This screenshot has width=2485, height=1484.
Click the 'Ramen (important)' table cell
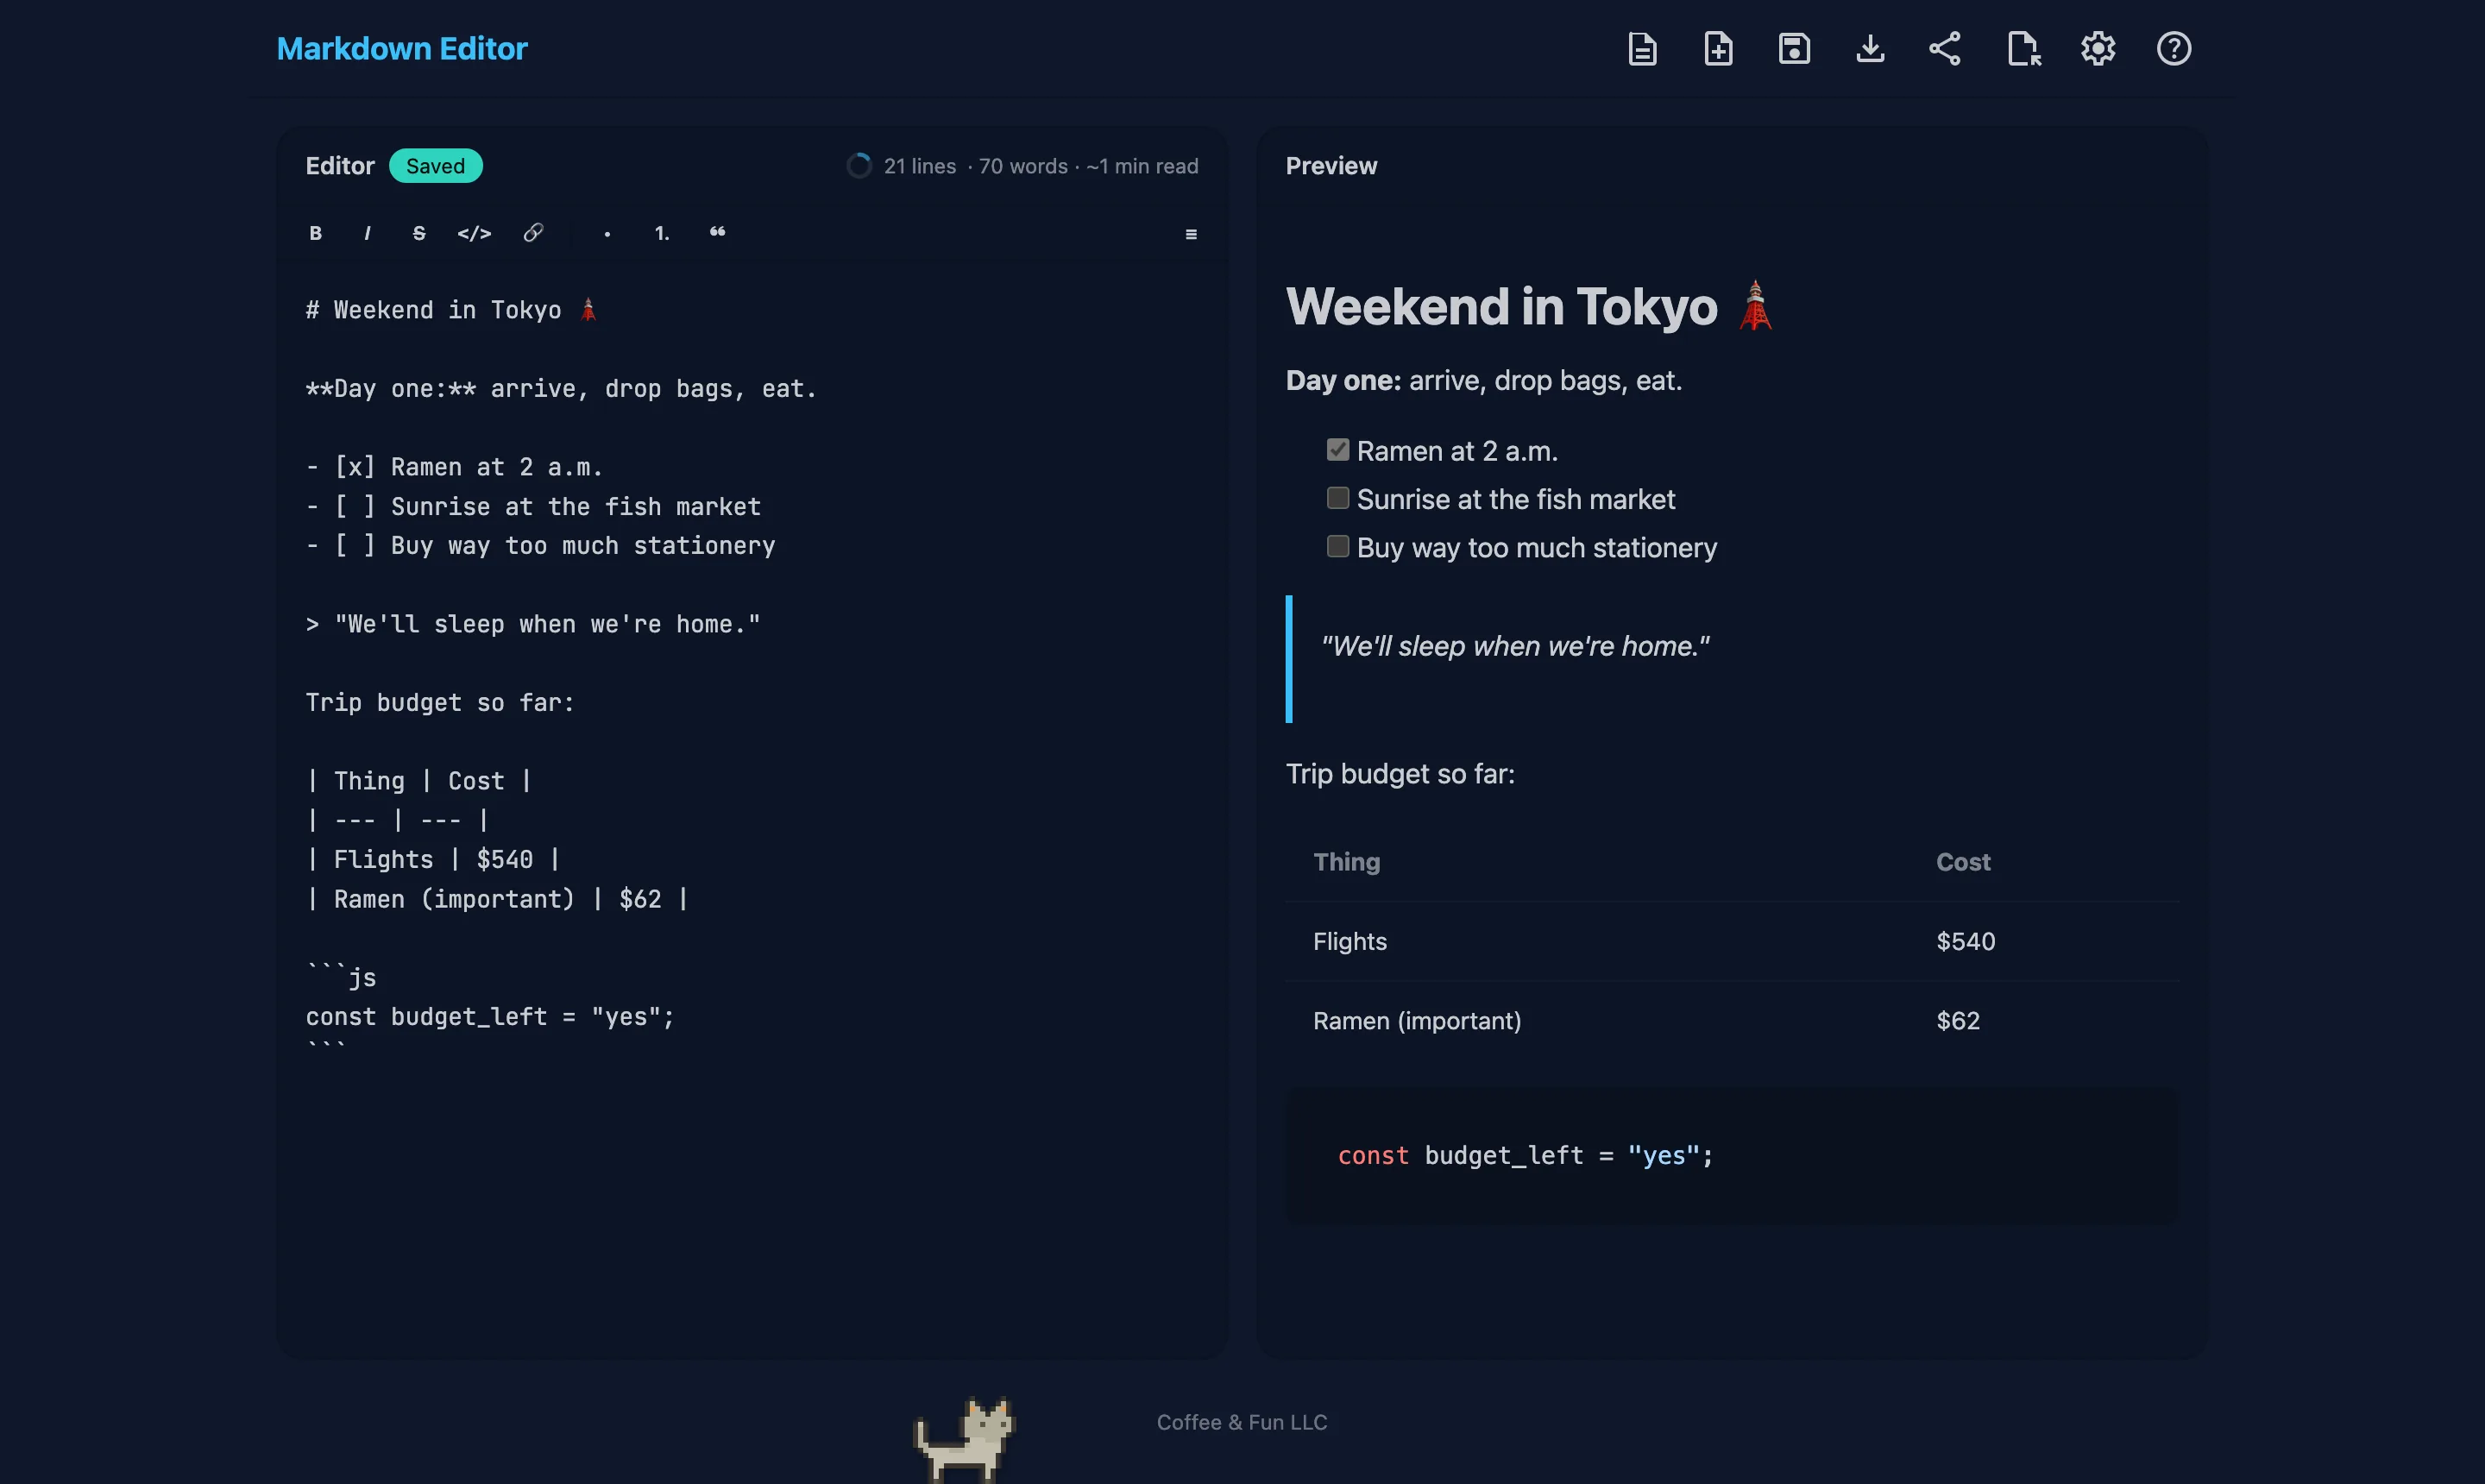point(1417,1021)
